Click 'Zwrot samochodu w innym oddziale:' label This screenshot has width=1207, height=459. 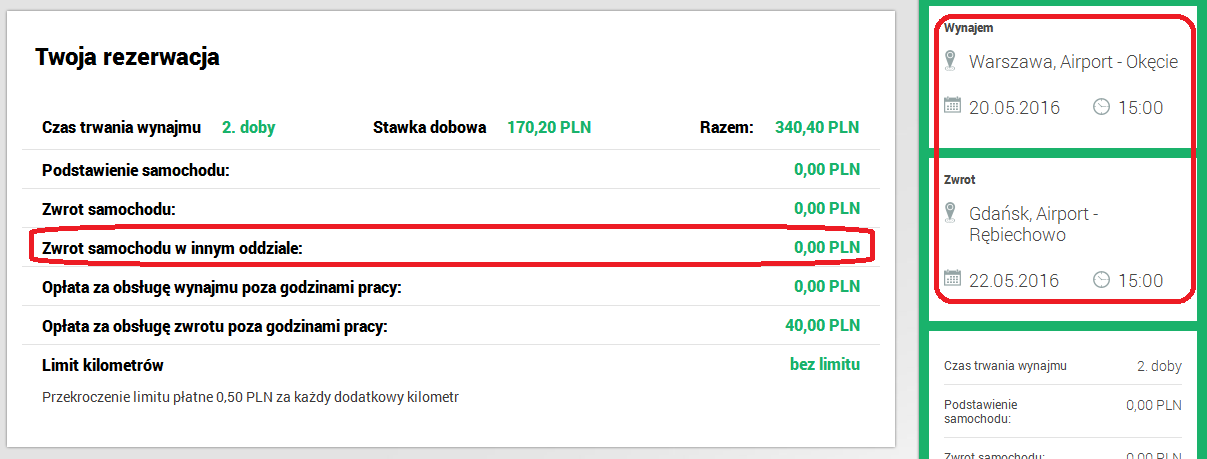pyautogui.click(x=172, y=247)
